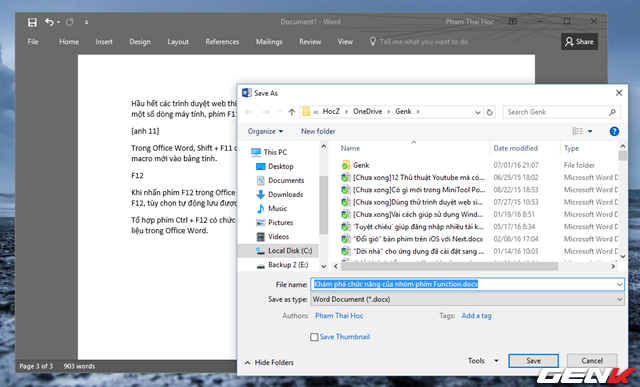Click the Refresh icon beside the address bar
The height and width of the screenshot is (387, 640).
click(x=490, y=112)
